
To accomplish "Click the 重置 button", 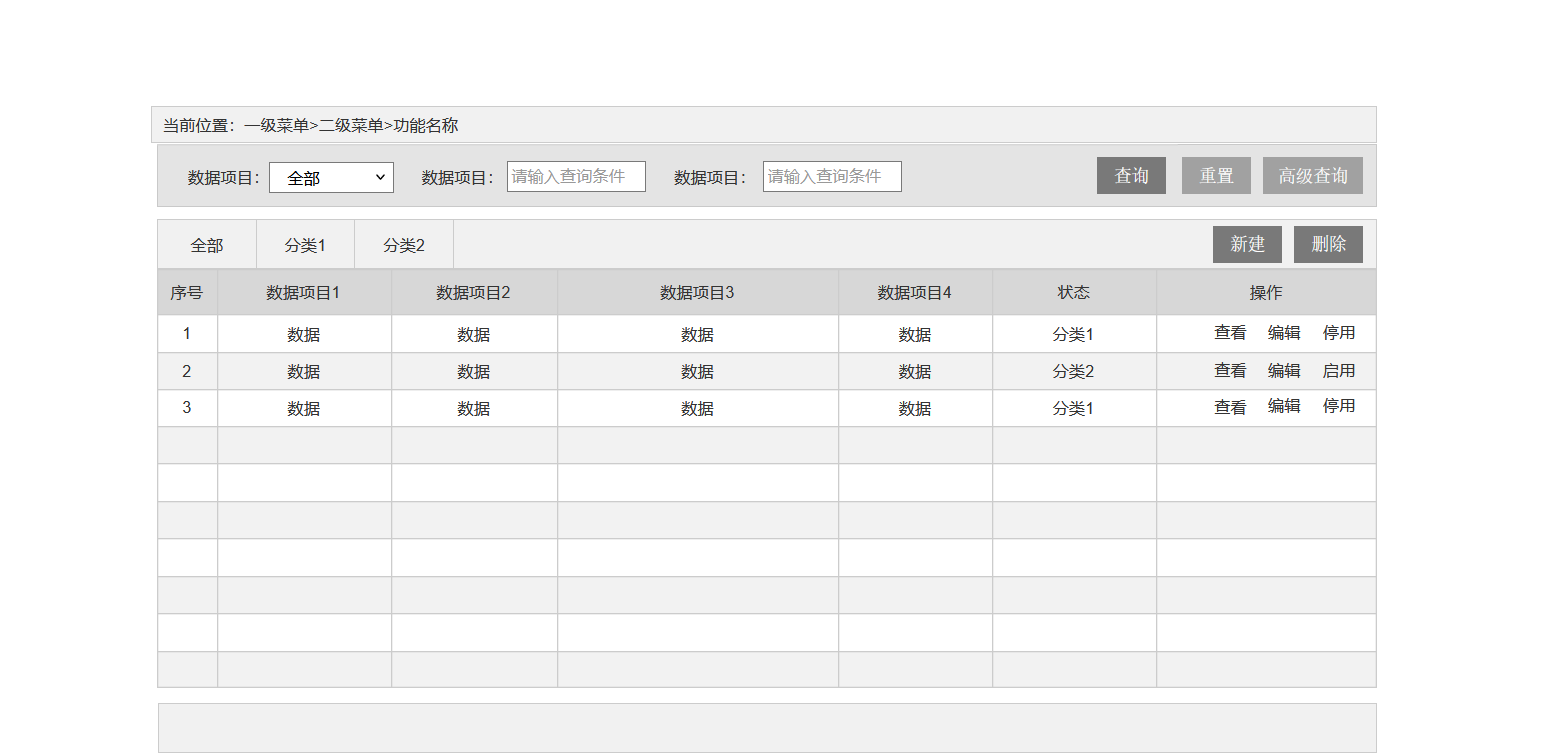I will click(x=1216, y=176).
